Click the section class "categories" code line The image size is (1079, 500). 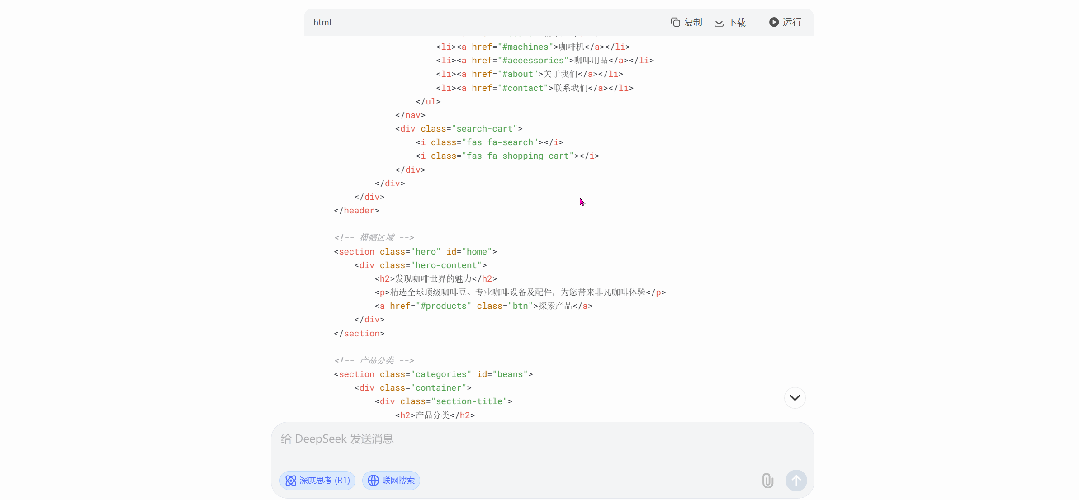433,374
